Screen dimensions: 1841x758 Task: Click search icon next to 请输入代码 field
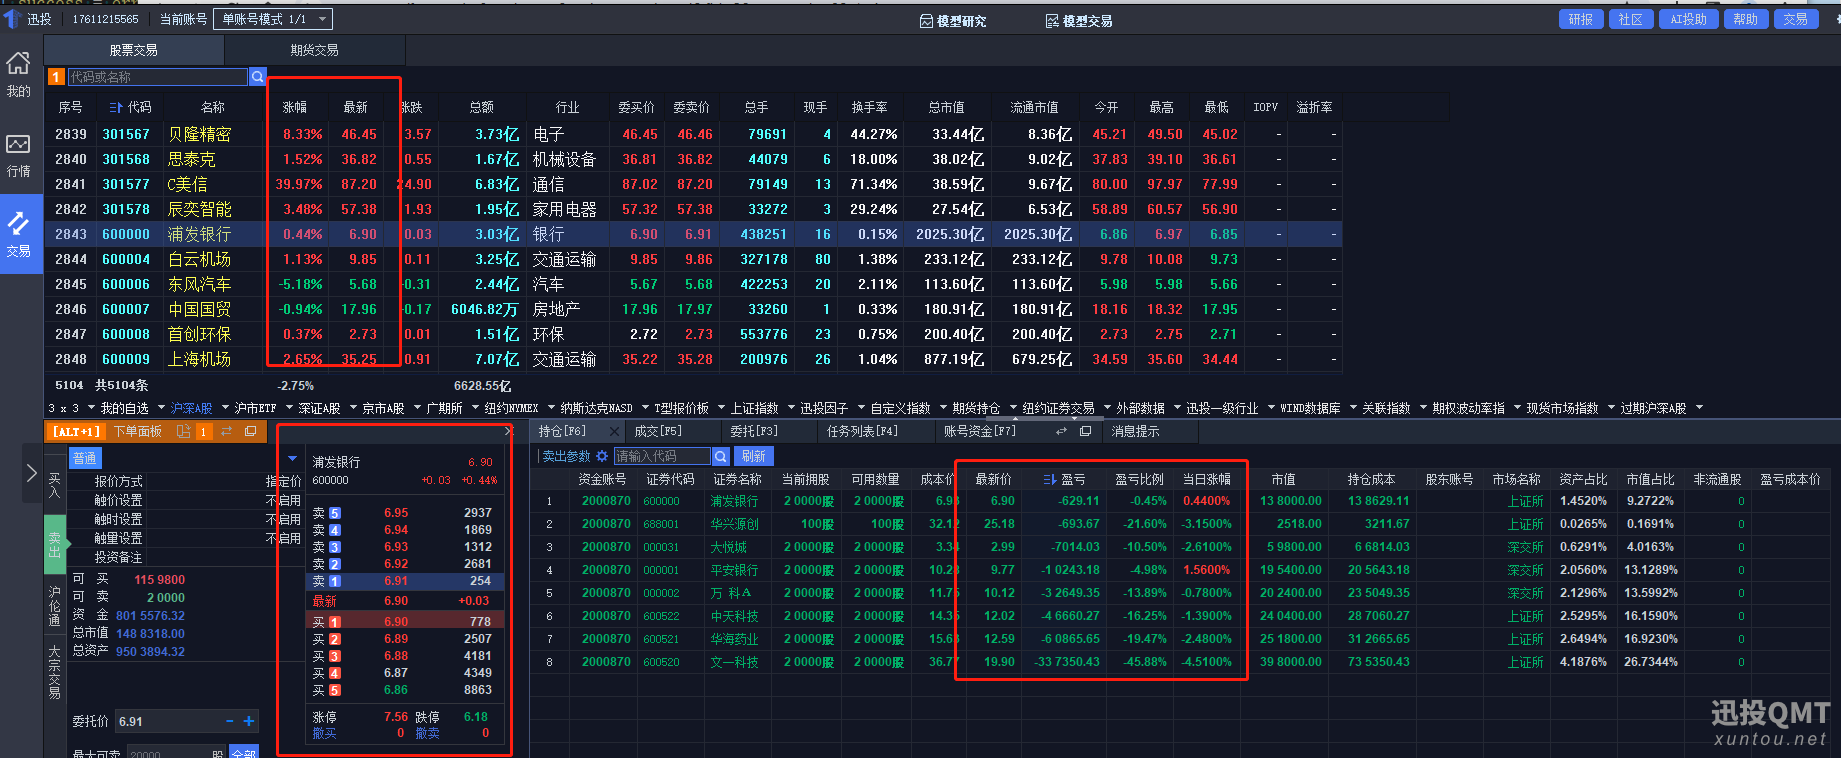[x=720, y=456]
